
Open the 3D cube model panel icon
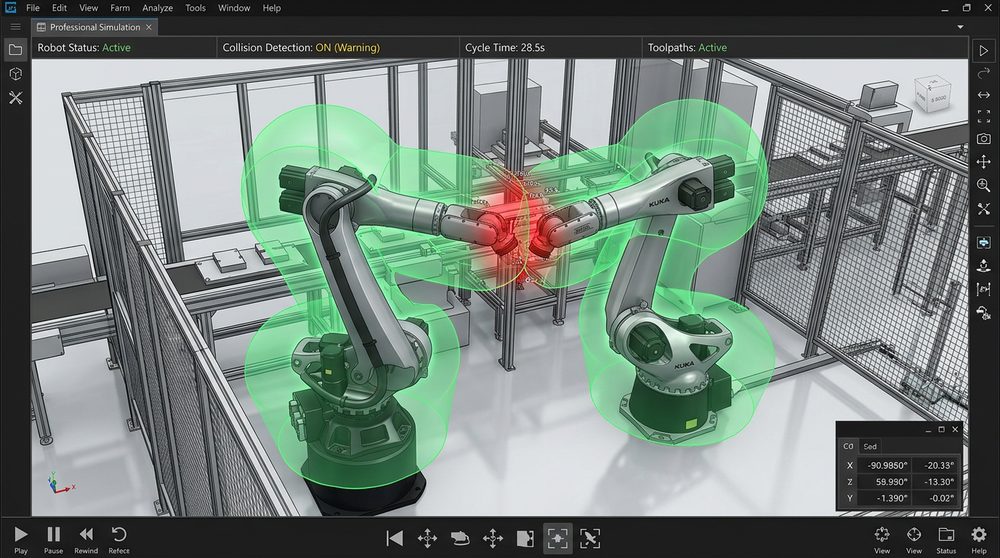(15, 74)
